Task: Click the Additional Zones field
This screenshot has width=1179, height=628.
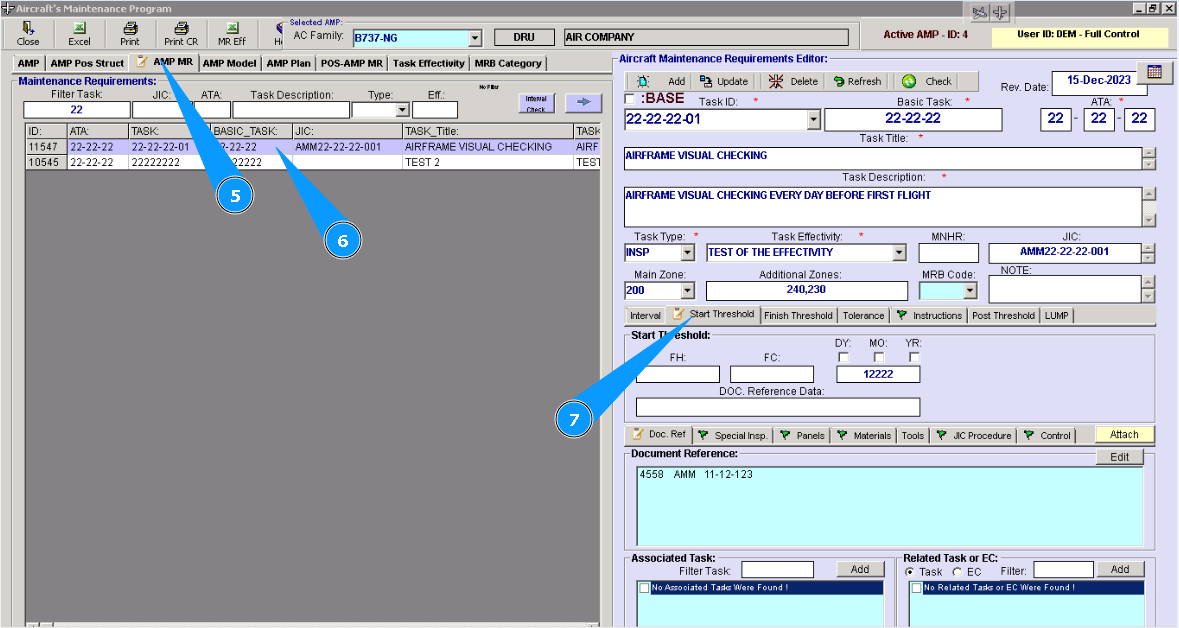Action: pyautogui.click(x=807, y=290)
